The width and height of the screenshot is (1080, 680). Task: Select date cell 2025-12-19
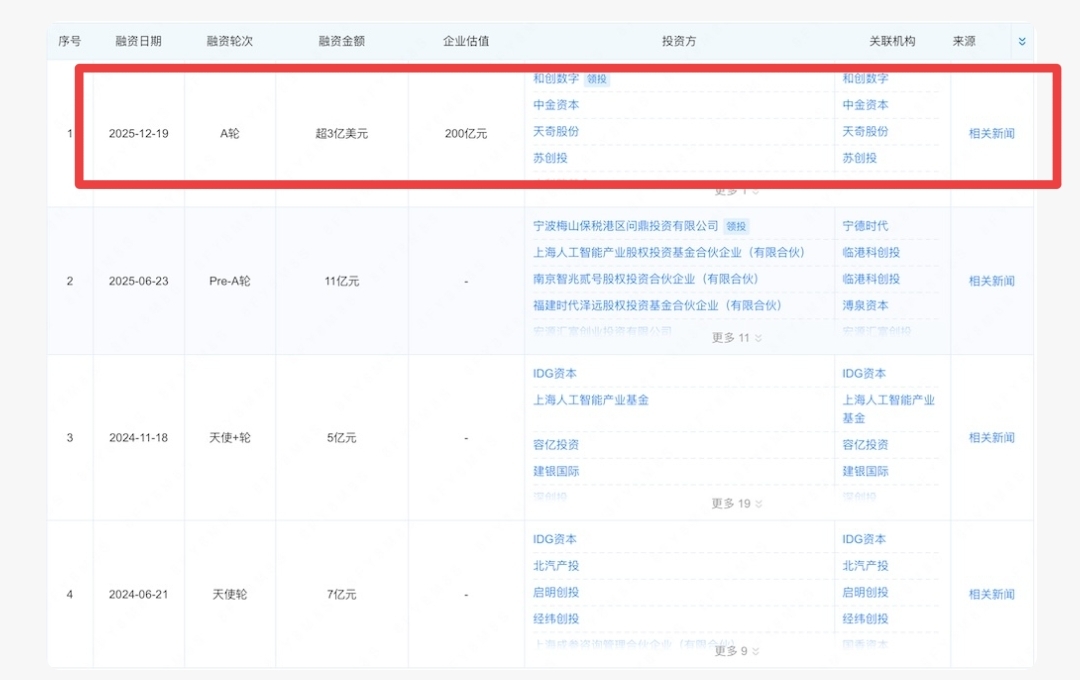point(138,134)
